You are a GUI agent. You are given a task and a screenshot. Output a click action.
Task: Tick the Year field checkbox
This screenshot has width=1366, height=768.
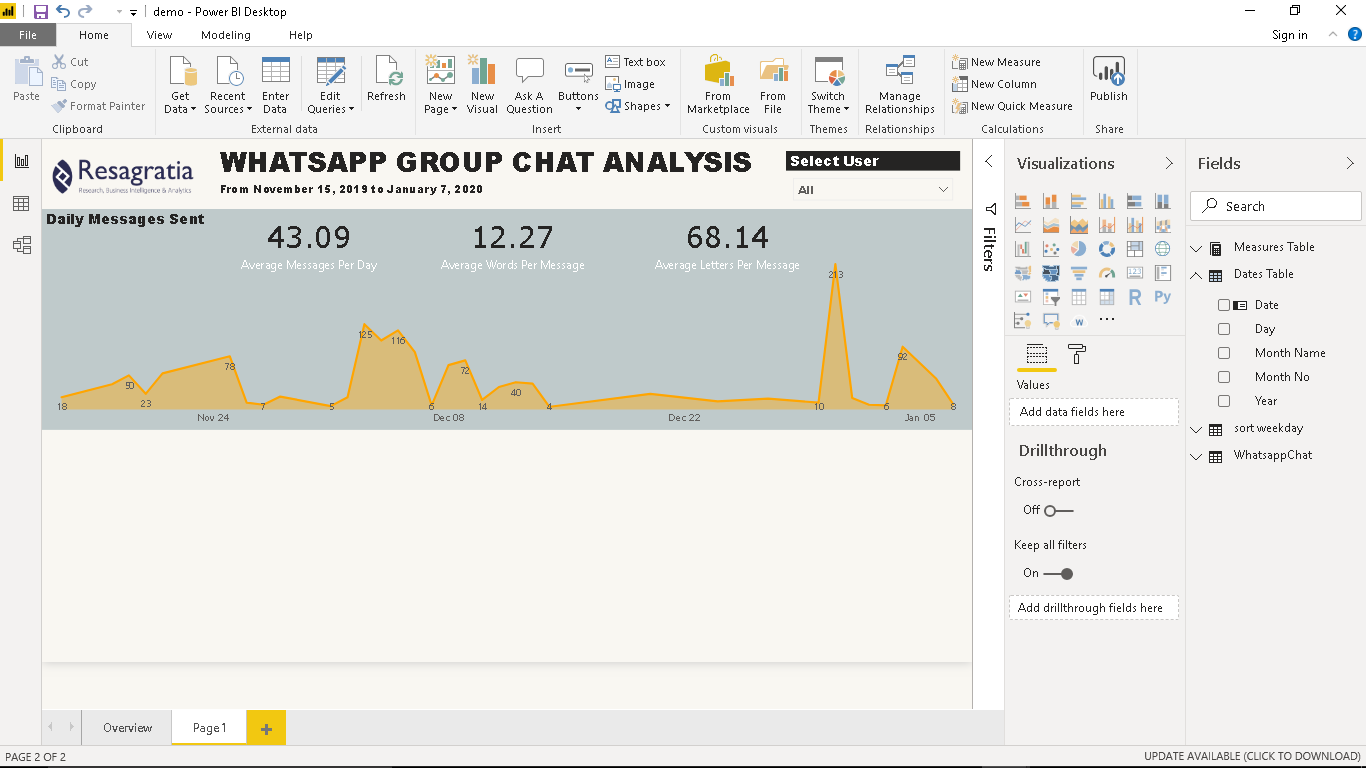click(x=1224, y=401)
